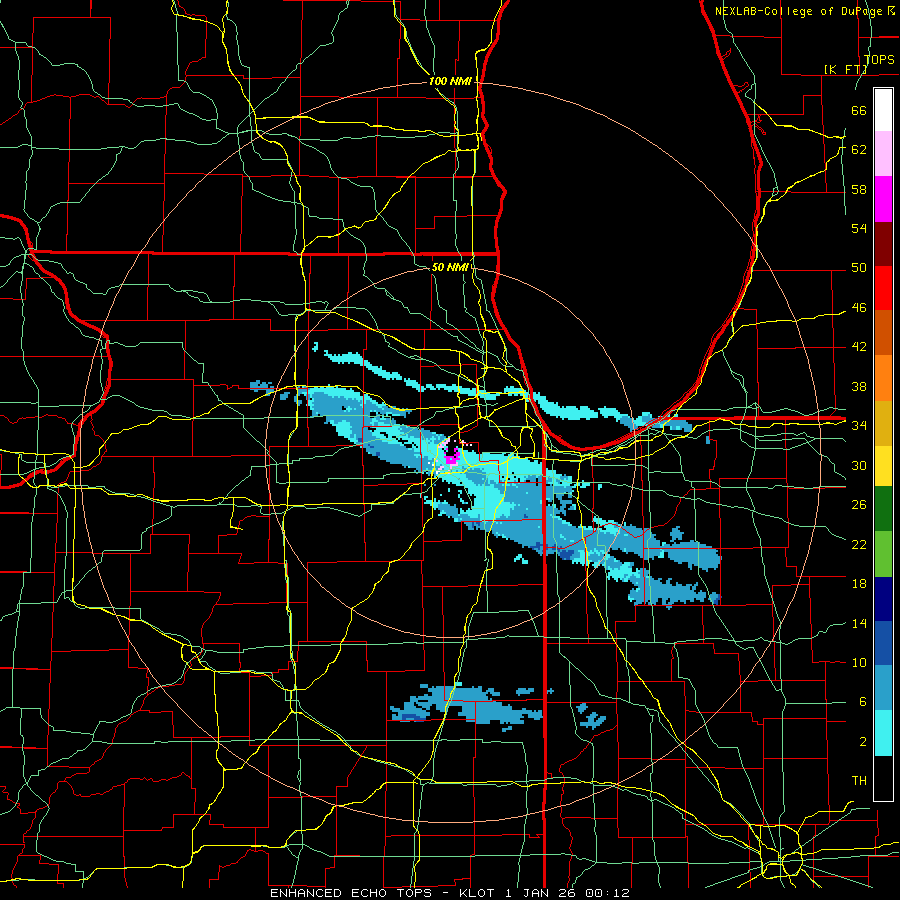Select the dark green legend swatch

pos(883,509)
